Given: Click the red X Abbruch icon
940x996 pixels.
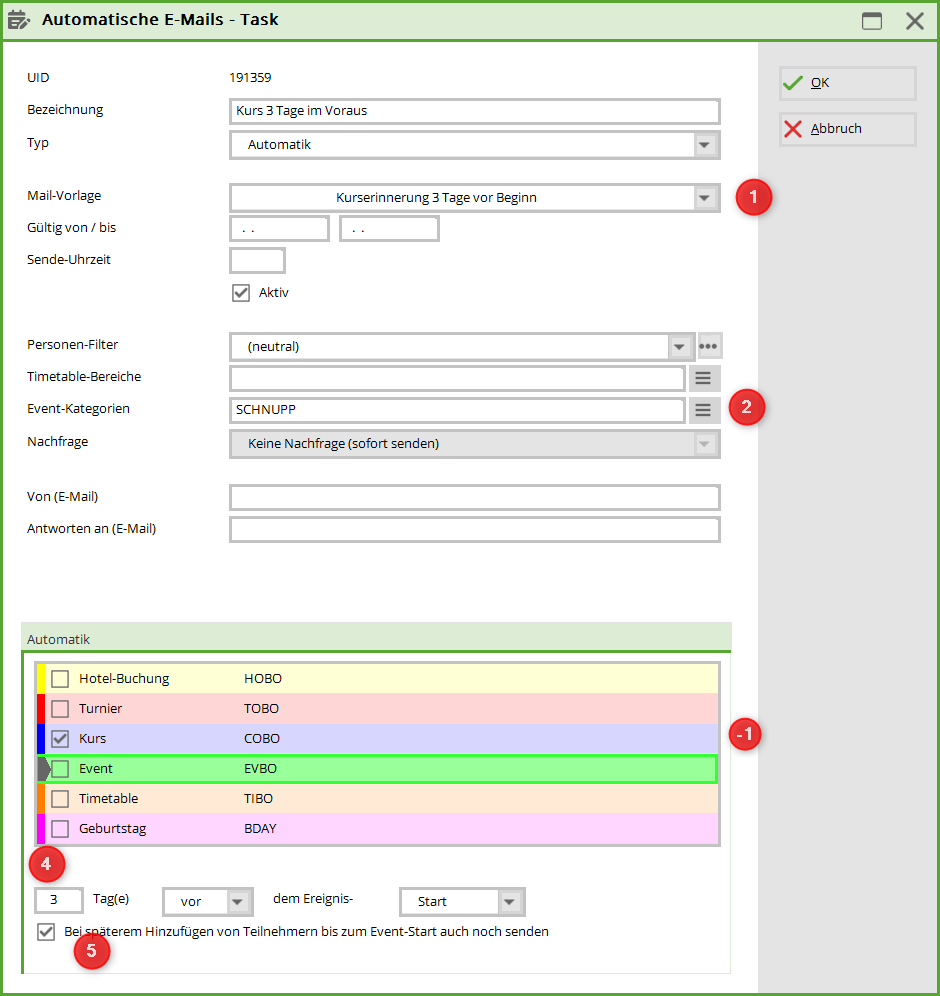Looking at the screenshot, I should coord(793,129).
